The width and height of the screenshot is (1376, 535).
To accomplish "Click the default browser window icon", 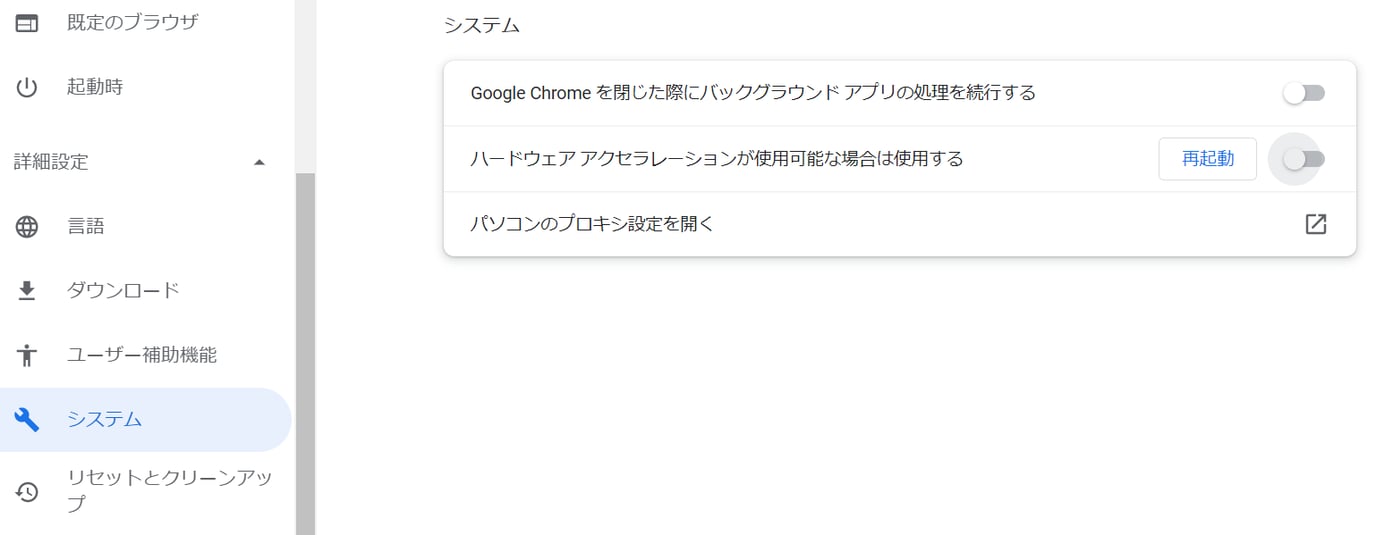I will (27, 22).
